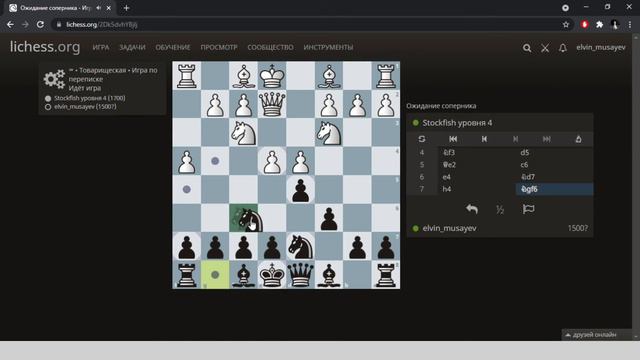
Task: Open Chrome three-dot menu
Action: 630,24
